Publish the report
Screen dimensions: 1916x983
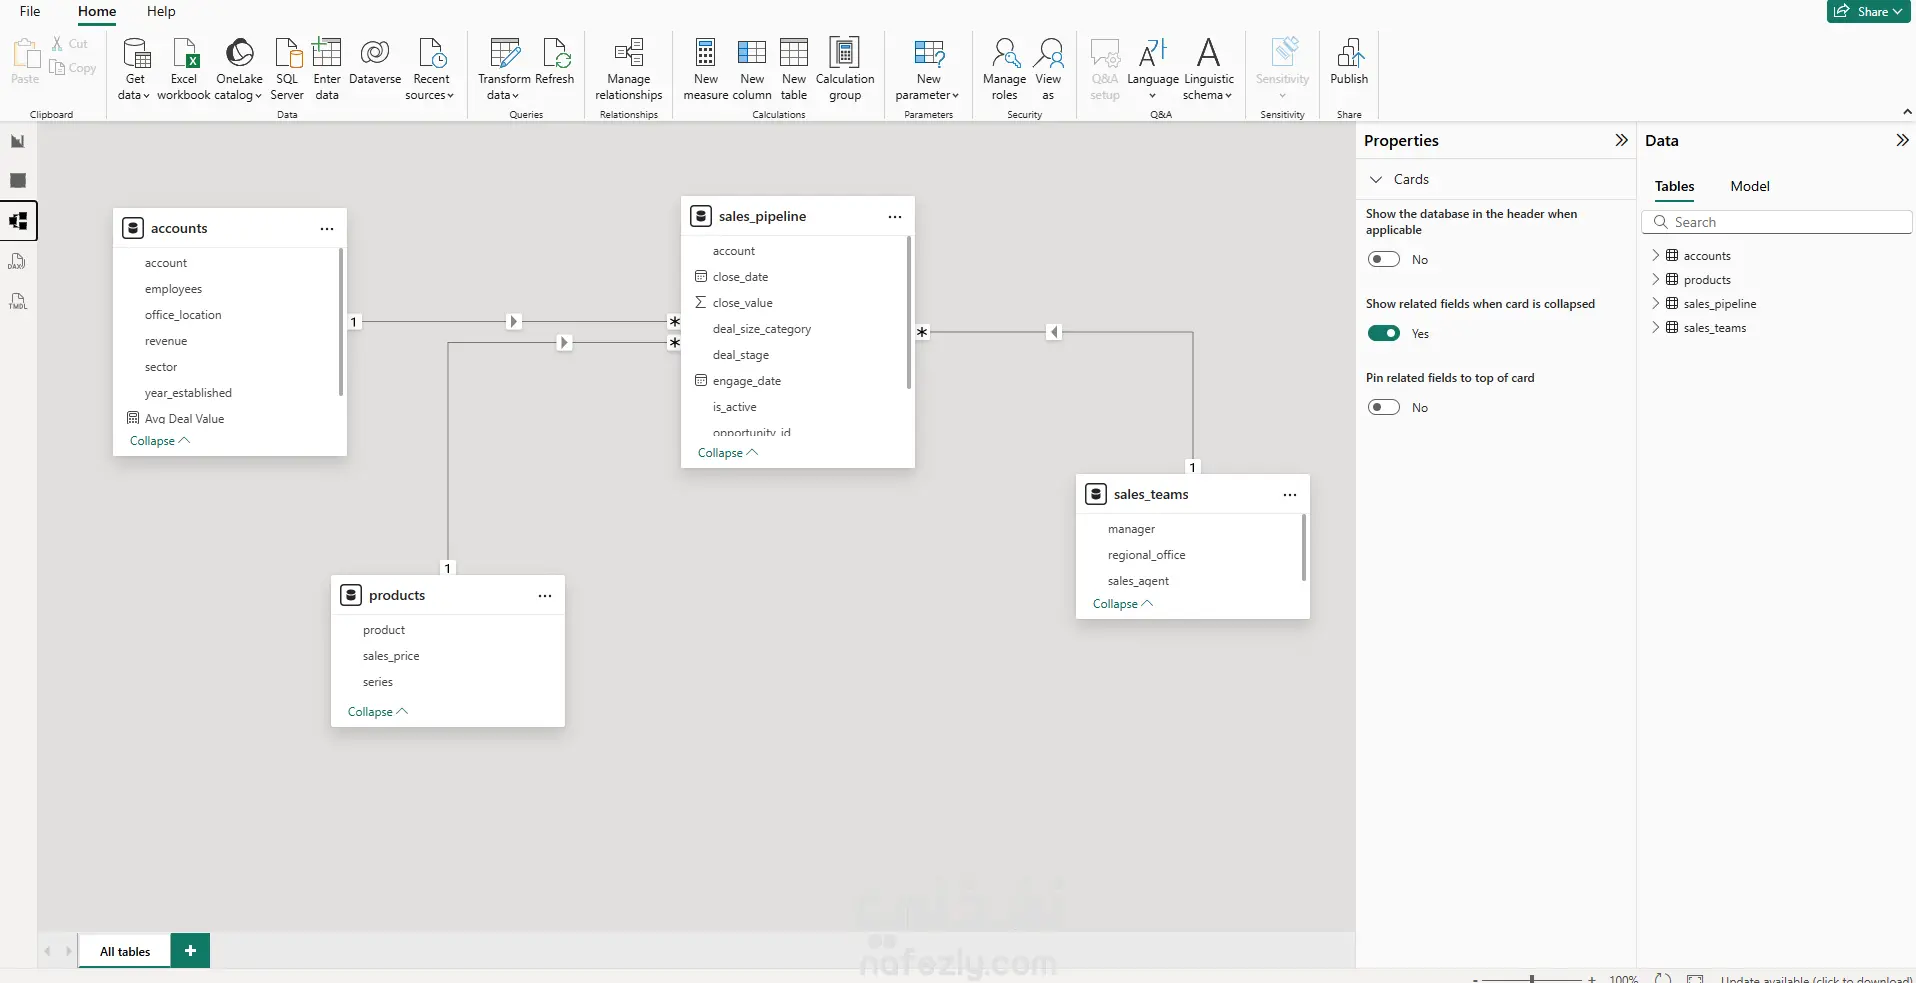[1349, 62]
